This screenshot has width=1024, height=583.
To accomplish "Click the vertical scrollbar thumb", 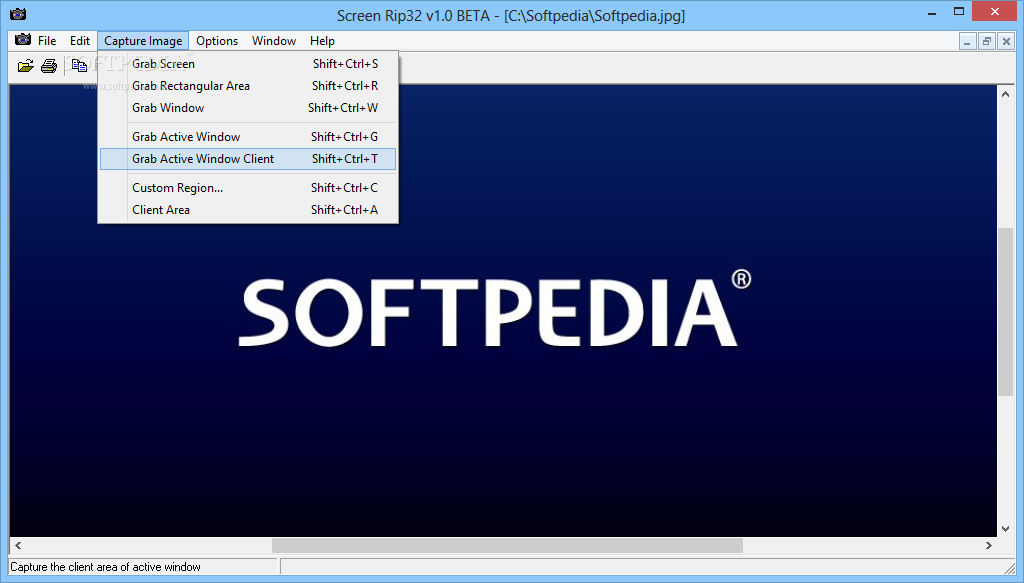I will tap(1005, 311).
